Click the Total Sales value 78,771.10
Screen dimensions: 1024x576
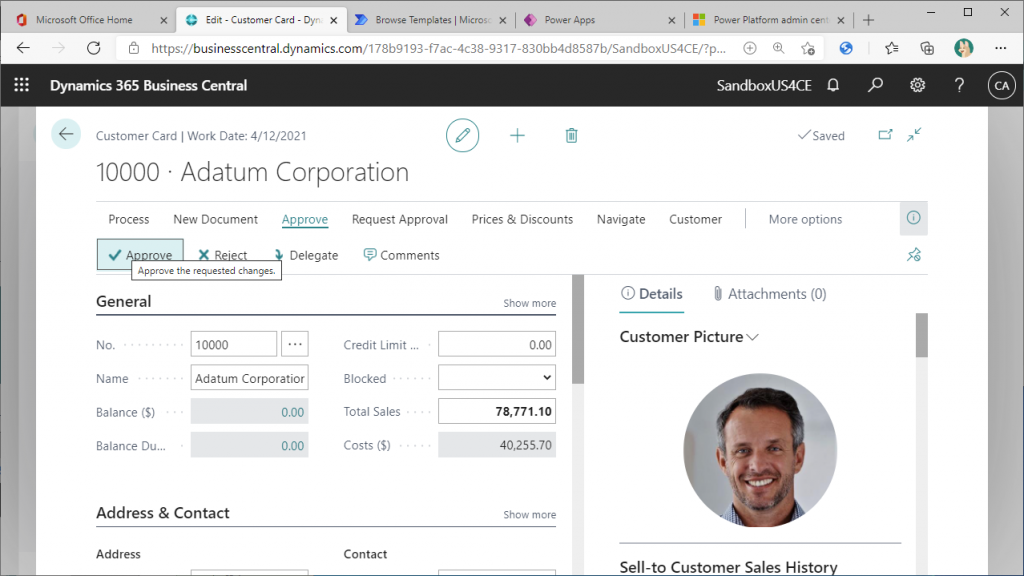point(523,411)
